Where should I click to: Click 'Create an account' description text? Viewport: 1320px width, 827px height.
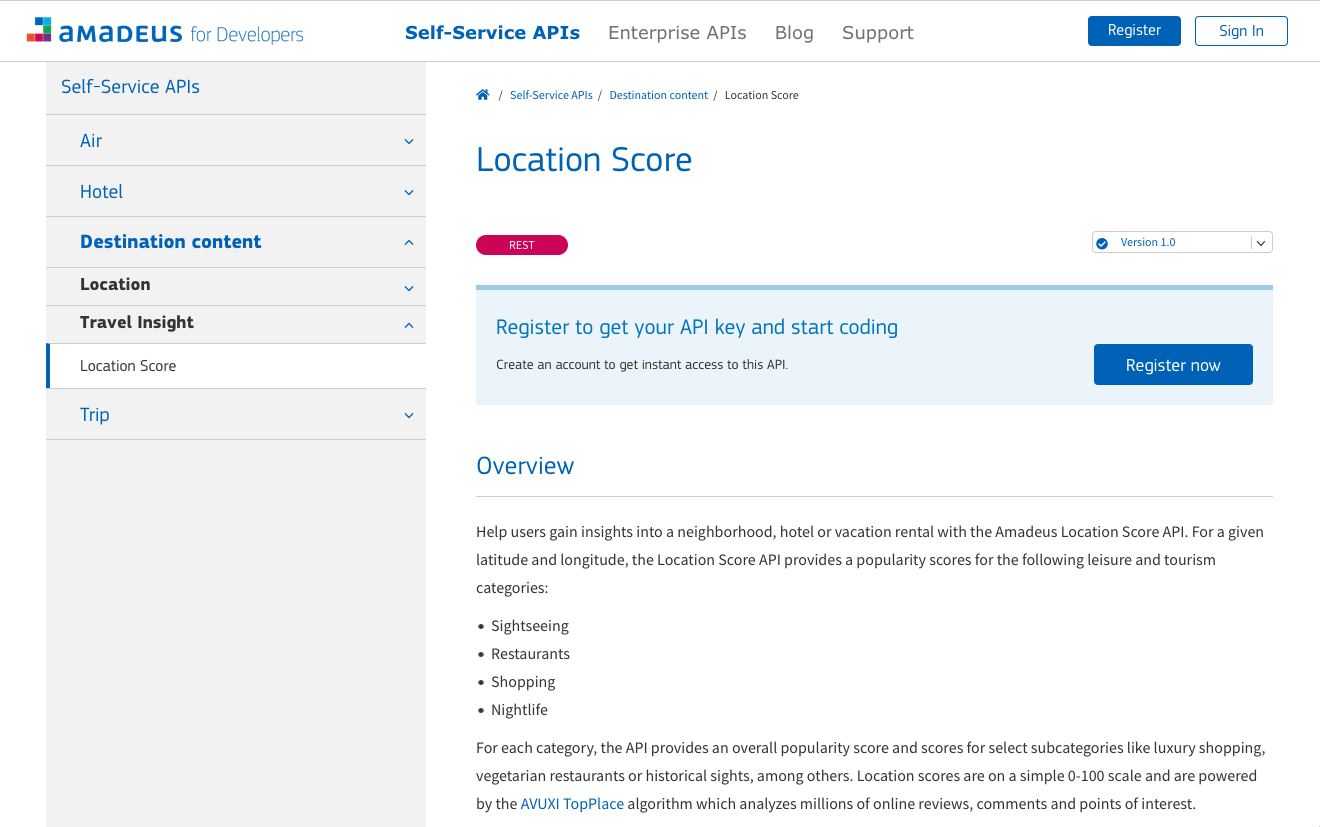[642, 365]
